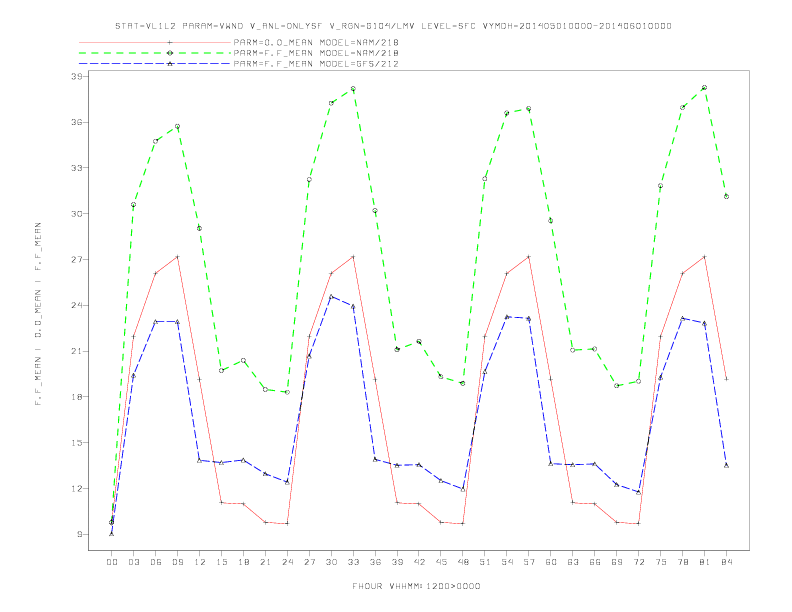The height and width of the screenshot is (612, 792).
Task: Click x-axis forecast hour label 15
Action: [221, 562]
